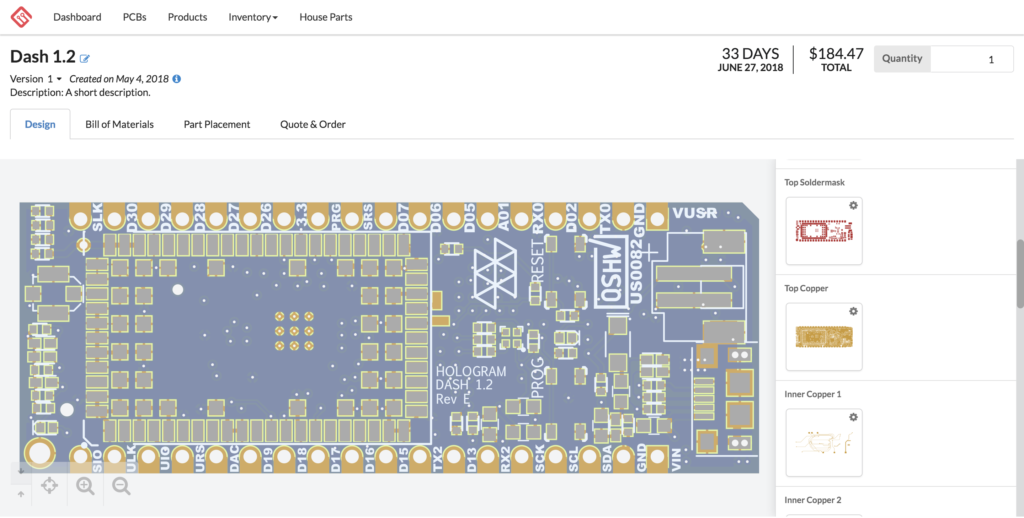Select the Top Soldermask layer thumbnail

tap(824, 231)
